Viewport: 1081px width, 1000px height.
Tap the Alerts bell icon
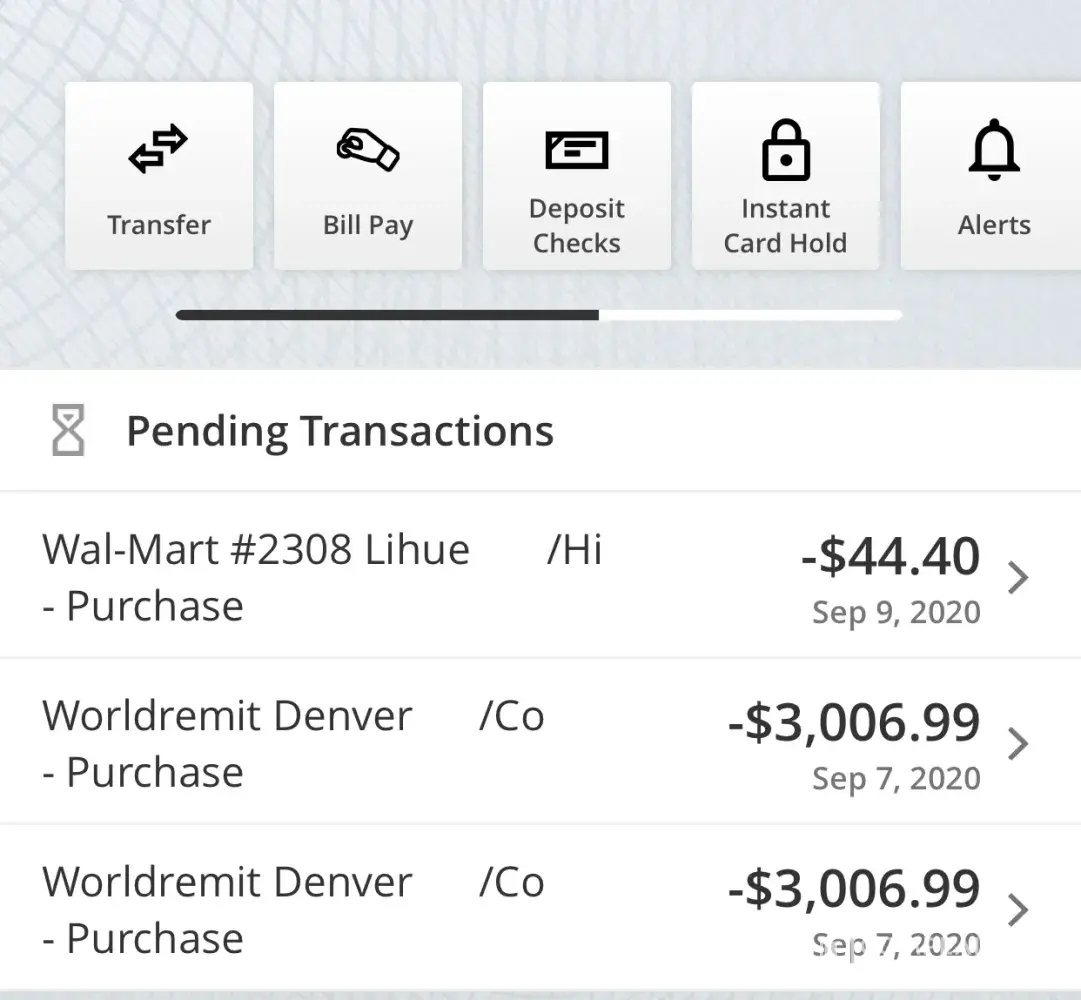point(994,151)
